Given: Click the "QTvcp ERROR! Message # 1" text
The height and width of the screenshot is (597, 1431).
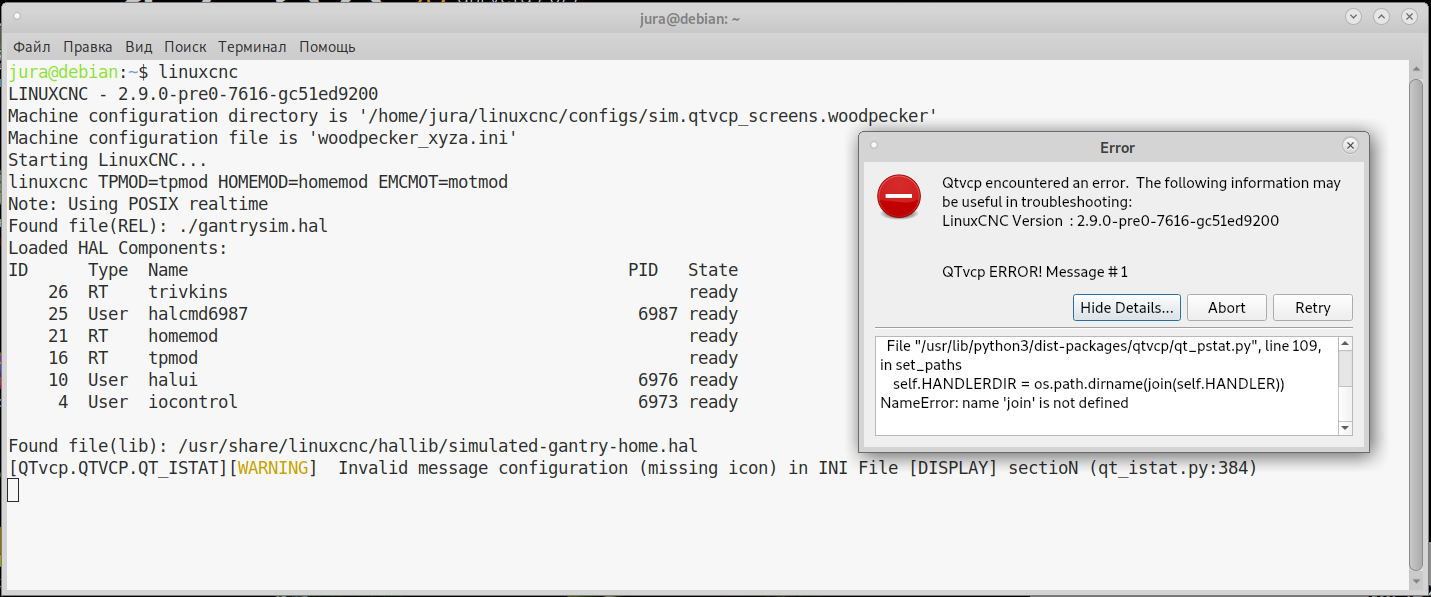Looking at the screenshot, I should pyautogui.click(x=1035, y=272).
